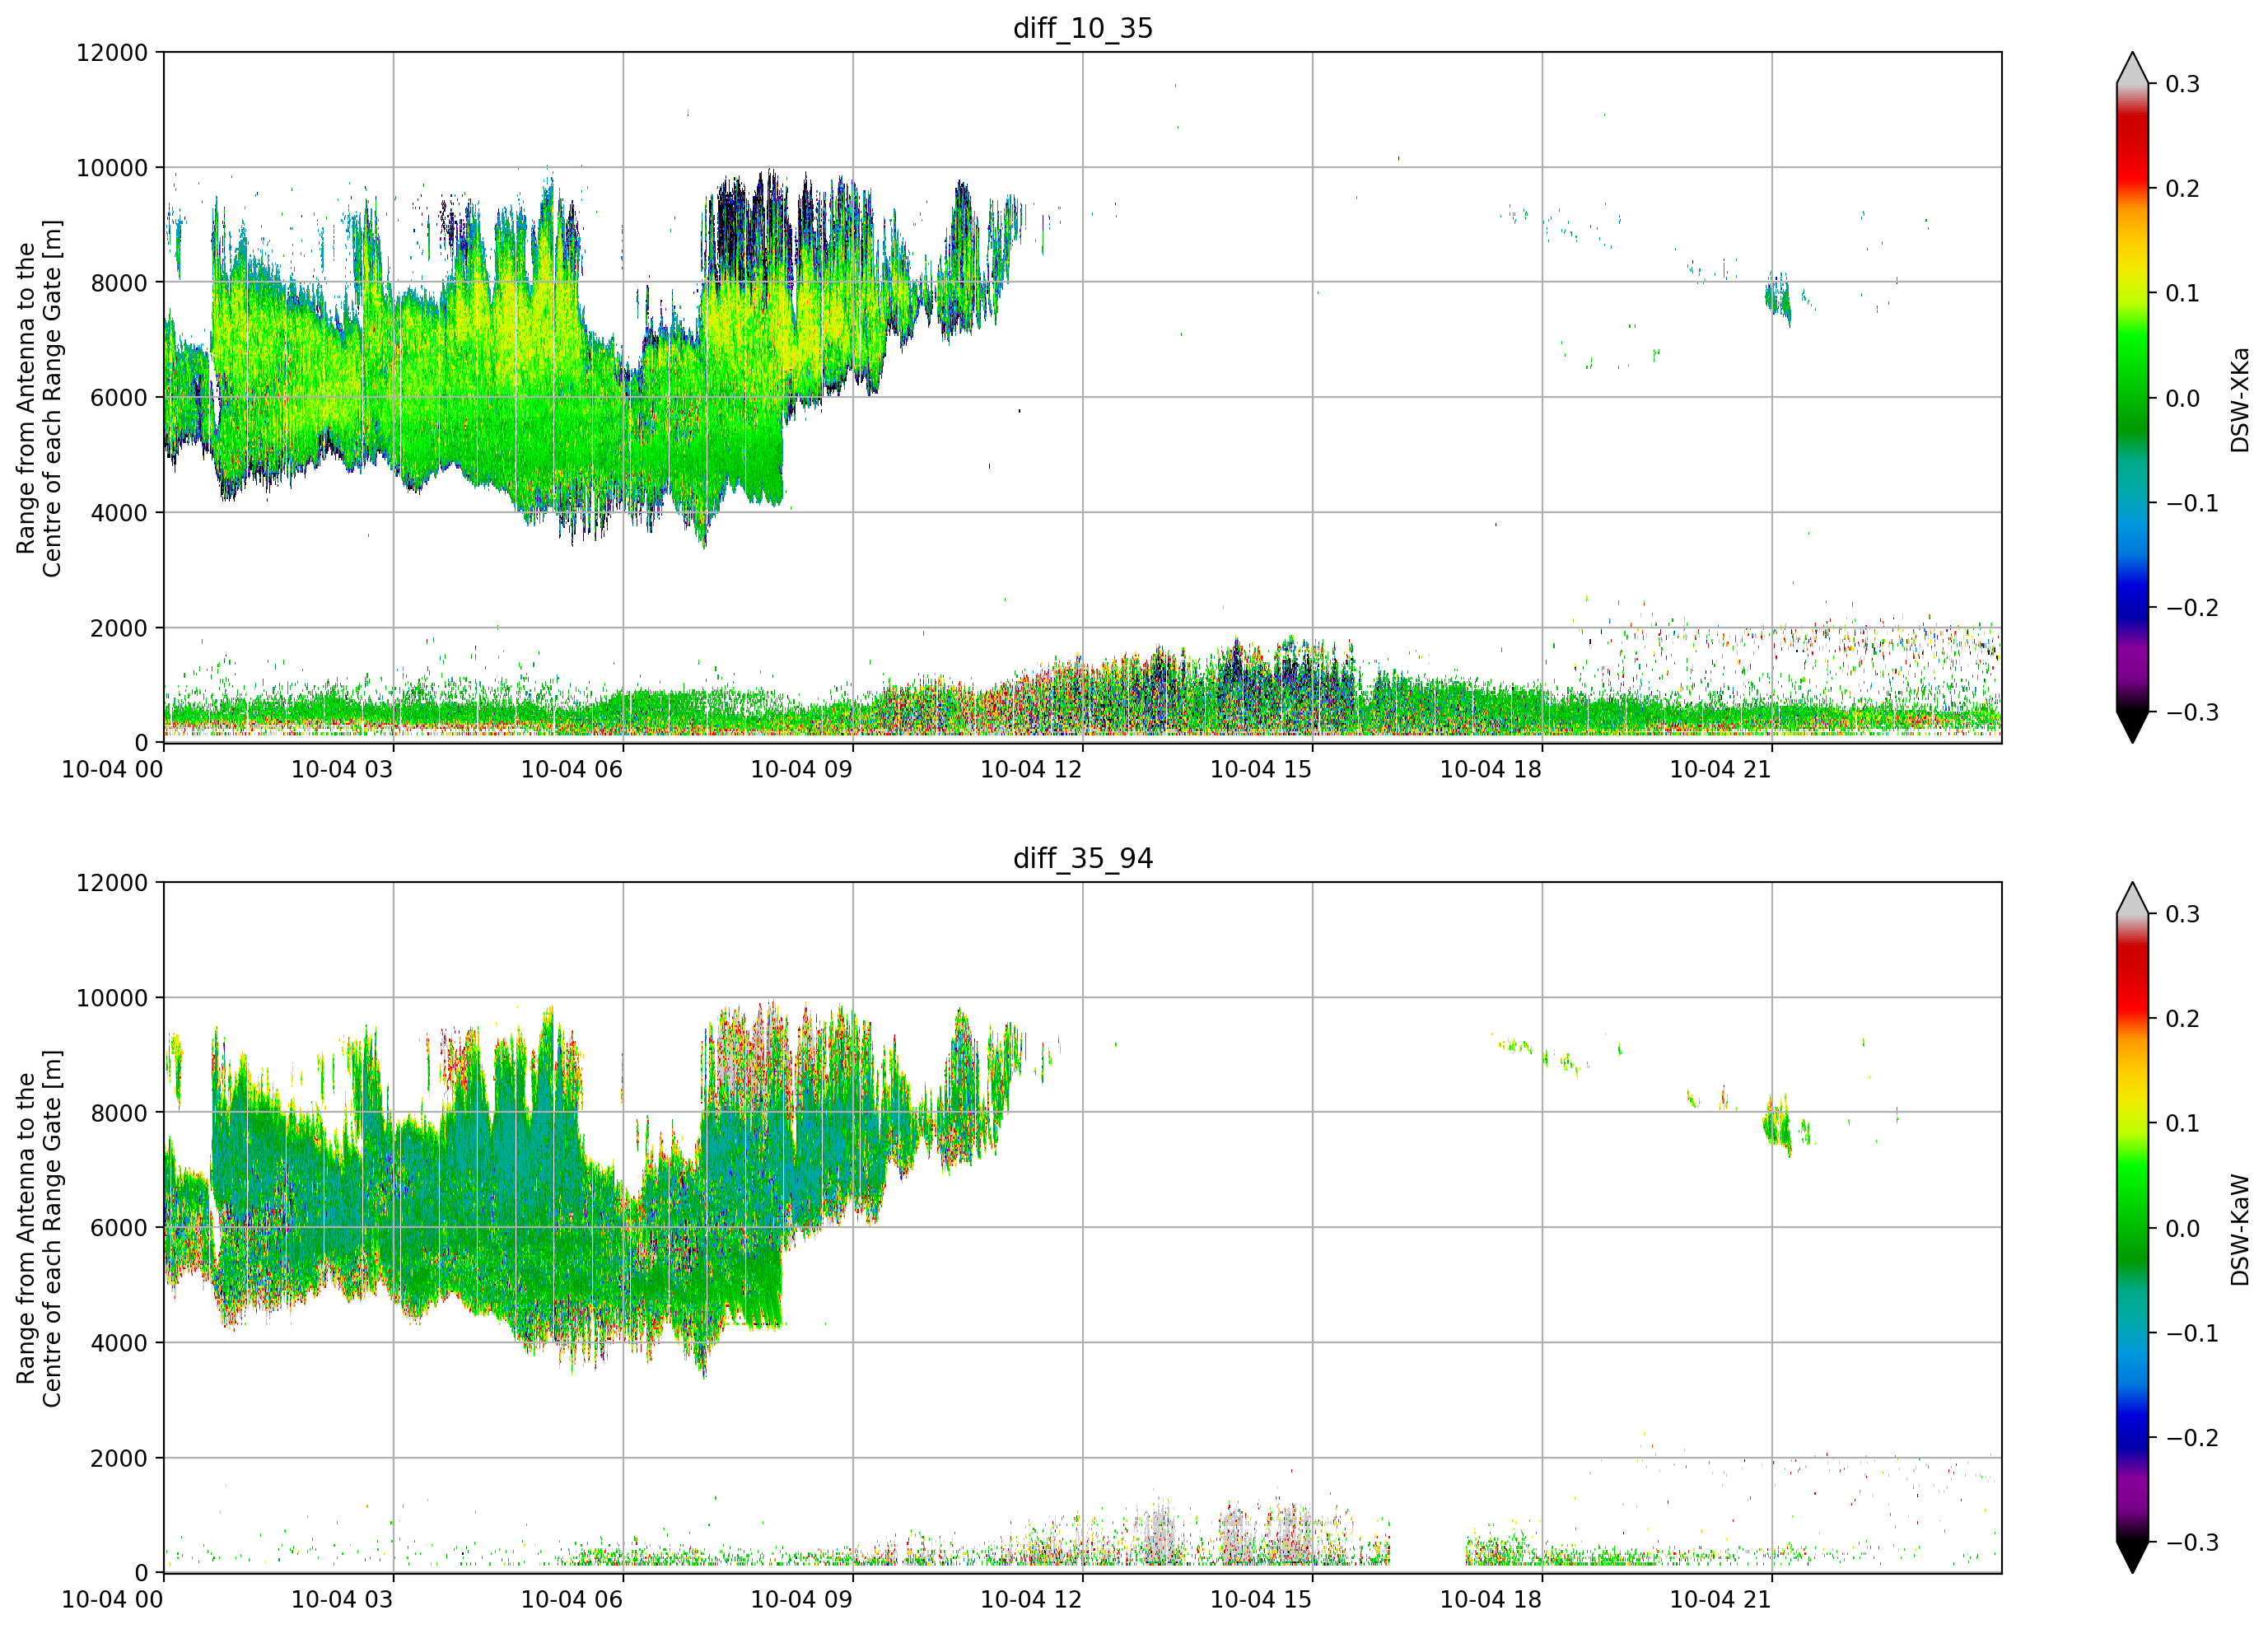Click the 10-04 00 x-tick of diff_35_94

pyautogui.click(x=112, y=1599)
